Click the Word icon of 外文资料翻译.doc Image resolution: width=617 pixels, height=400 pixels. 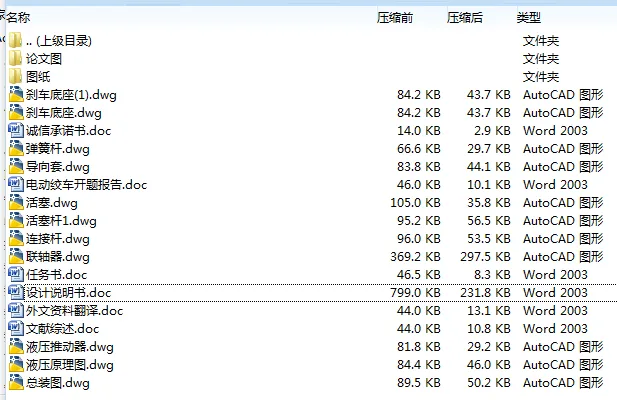16,311
